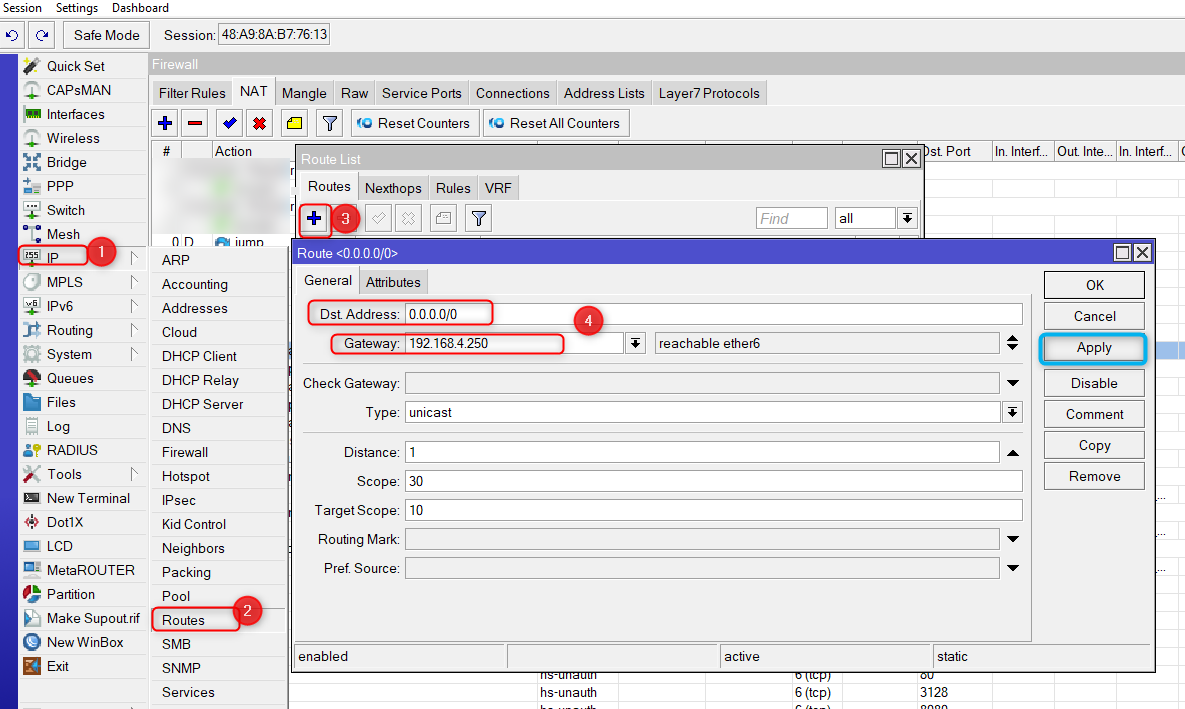Expand the Routing Mark field

tap(1012, 540)
